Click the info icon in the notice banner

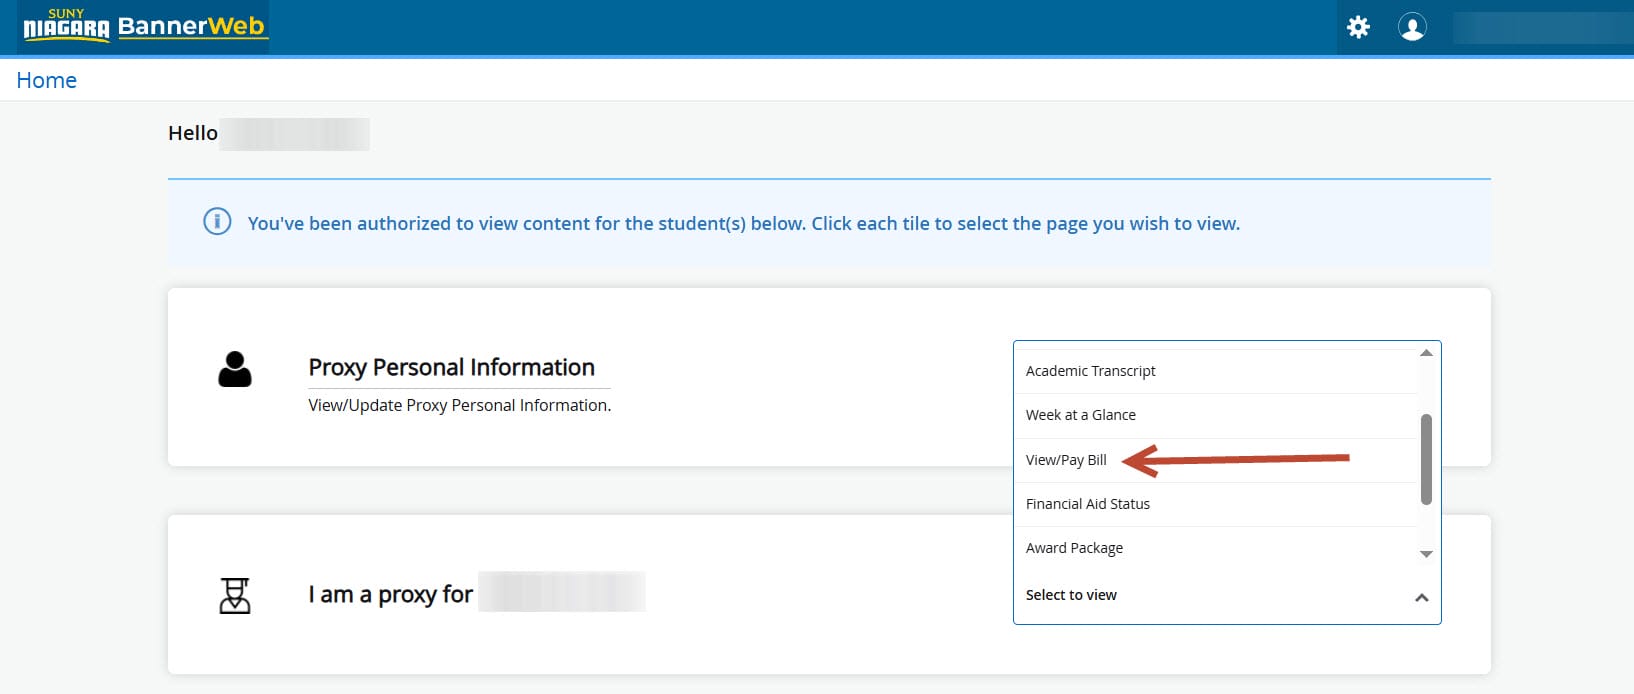(217, 222)
